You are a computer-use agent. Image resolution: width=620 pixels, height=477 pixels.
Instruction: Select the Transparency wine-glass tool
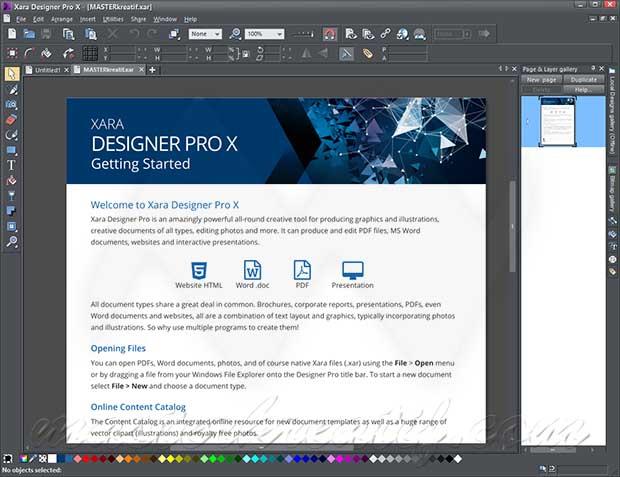click(11, 196)
